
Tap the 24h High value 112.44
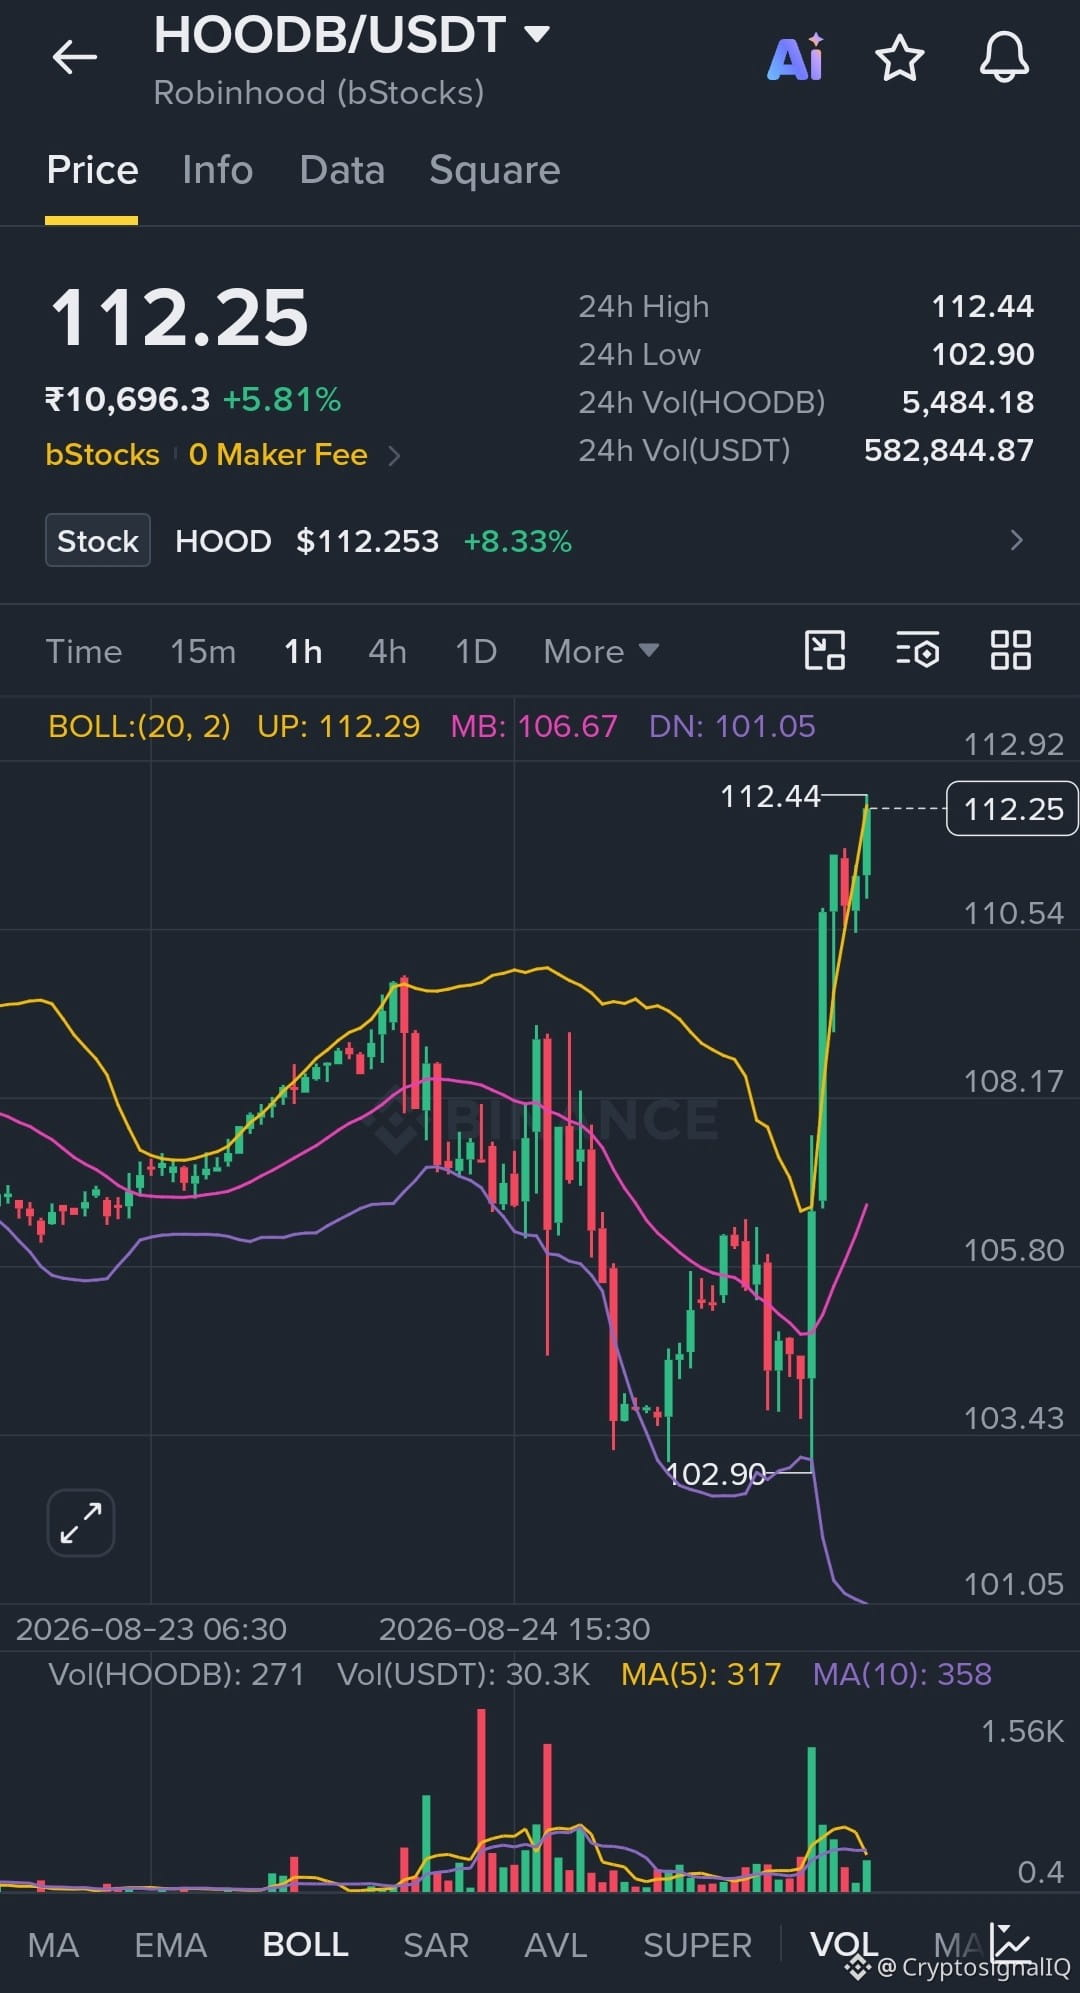click(982, 306)
